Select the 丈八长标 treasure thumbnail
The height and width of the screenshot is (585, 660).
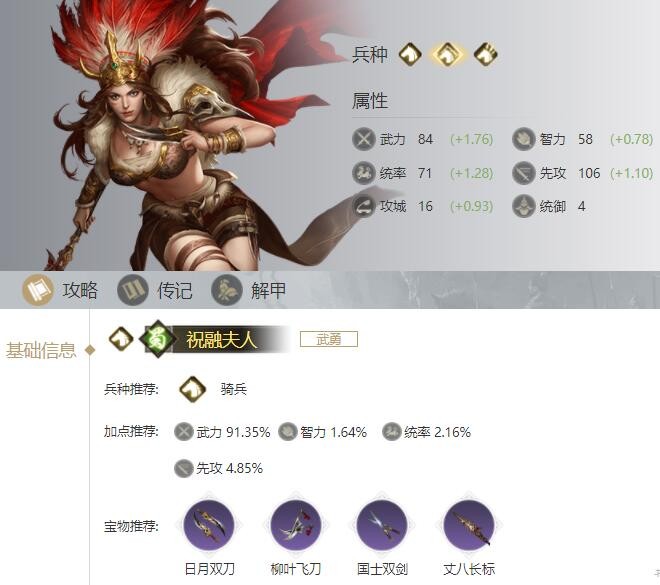(x=468, y=525)
